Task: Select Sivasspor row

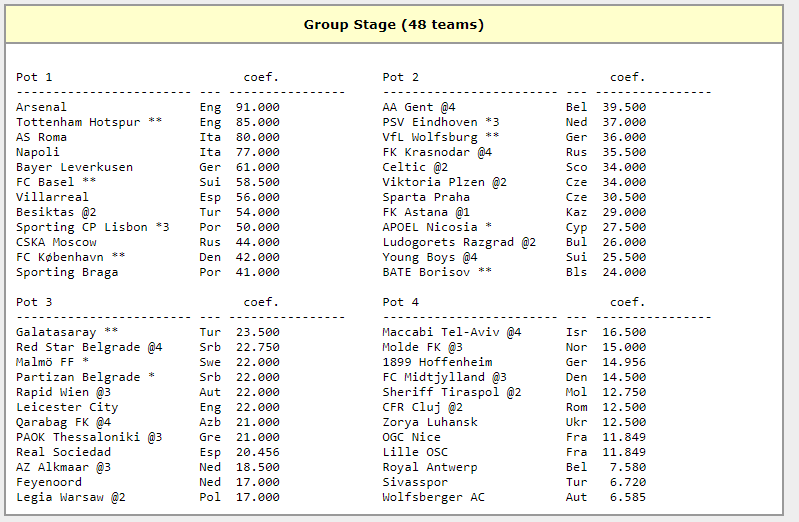Action: pos(514,482)
